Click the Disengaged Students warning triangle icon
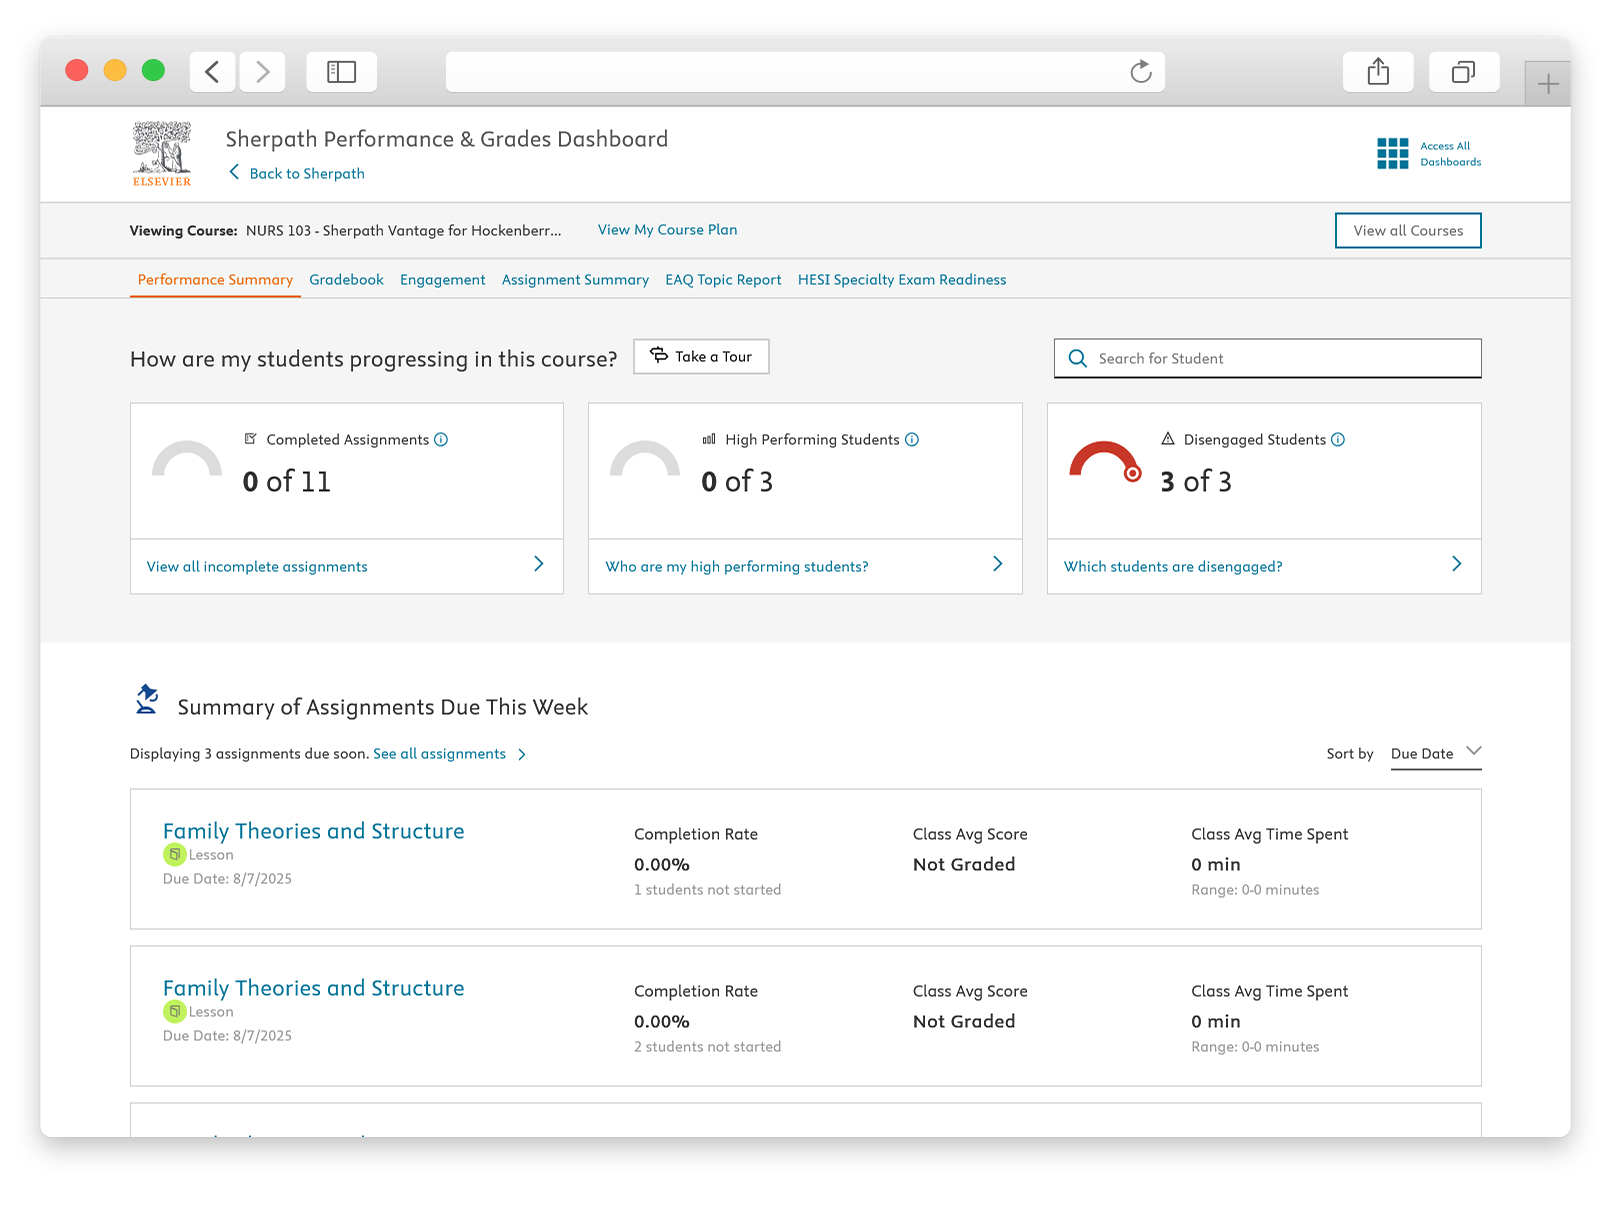 coord(1167,439)
